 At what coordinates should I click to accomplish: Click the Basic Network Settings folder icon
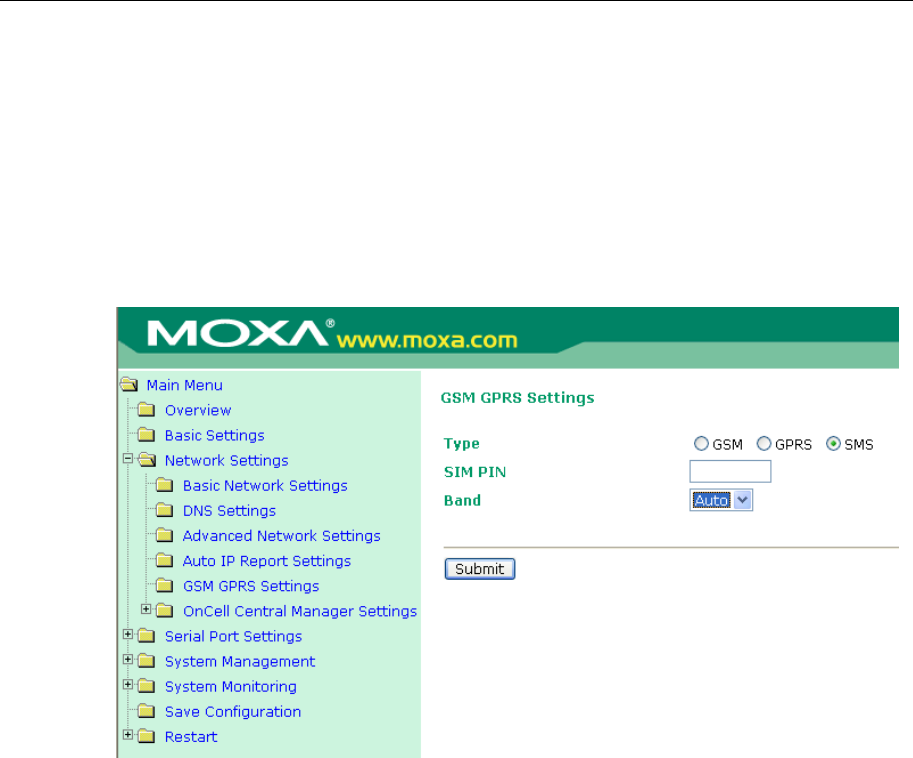[165, 485]
